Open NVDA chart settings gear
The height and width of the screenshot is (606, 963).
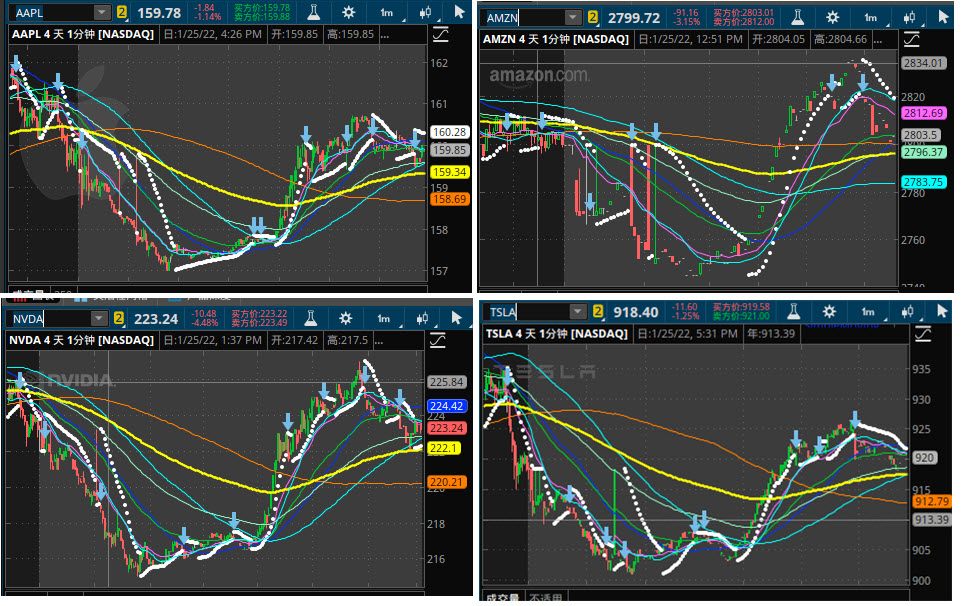coord(346,318)
